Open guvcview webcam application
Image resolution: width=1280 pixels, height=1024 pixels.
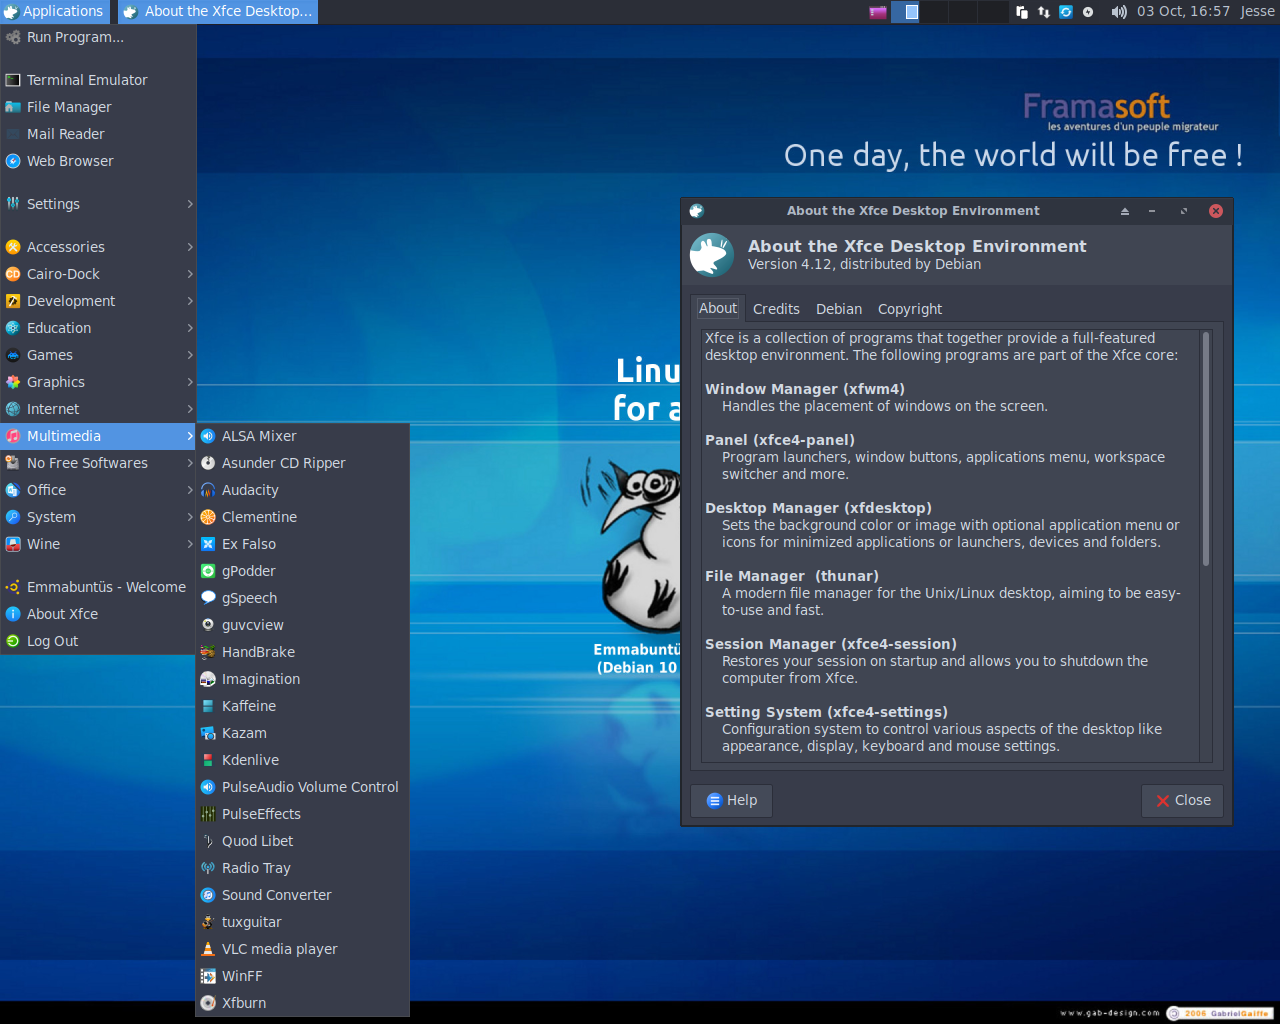coord(303,625)
